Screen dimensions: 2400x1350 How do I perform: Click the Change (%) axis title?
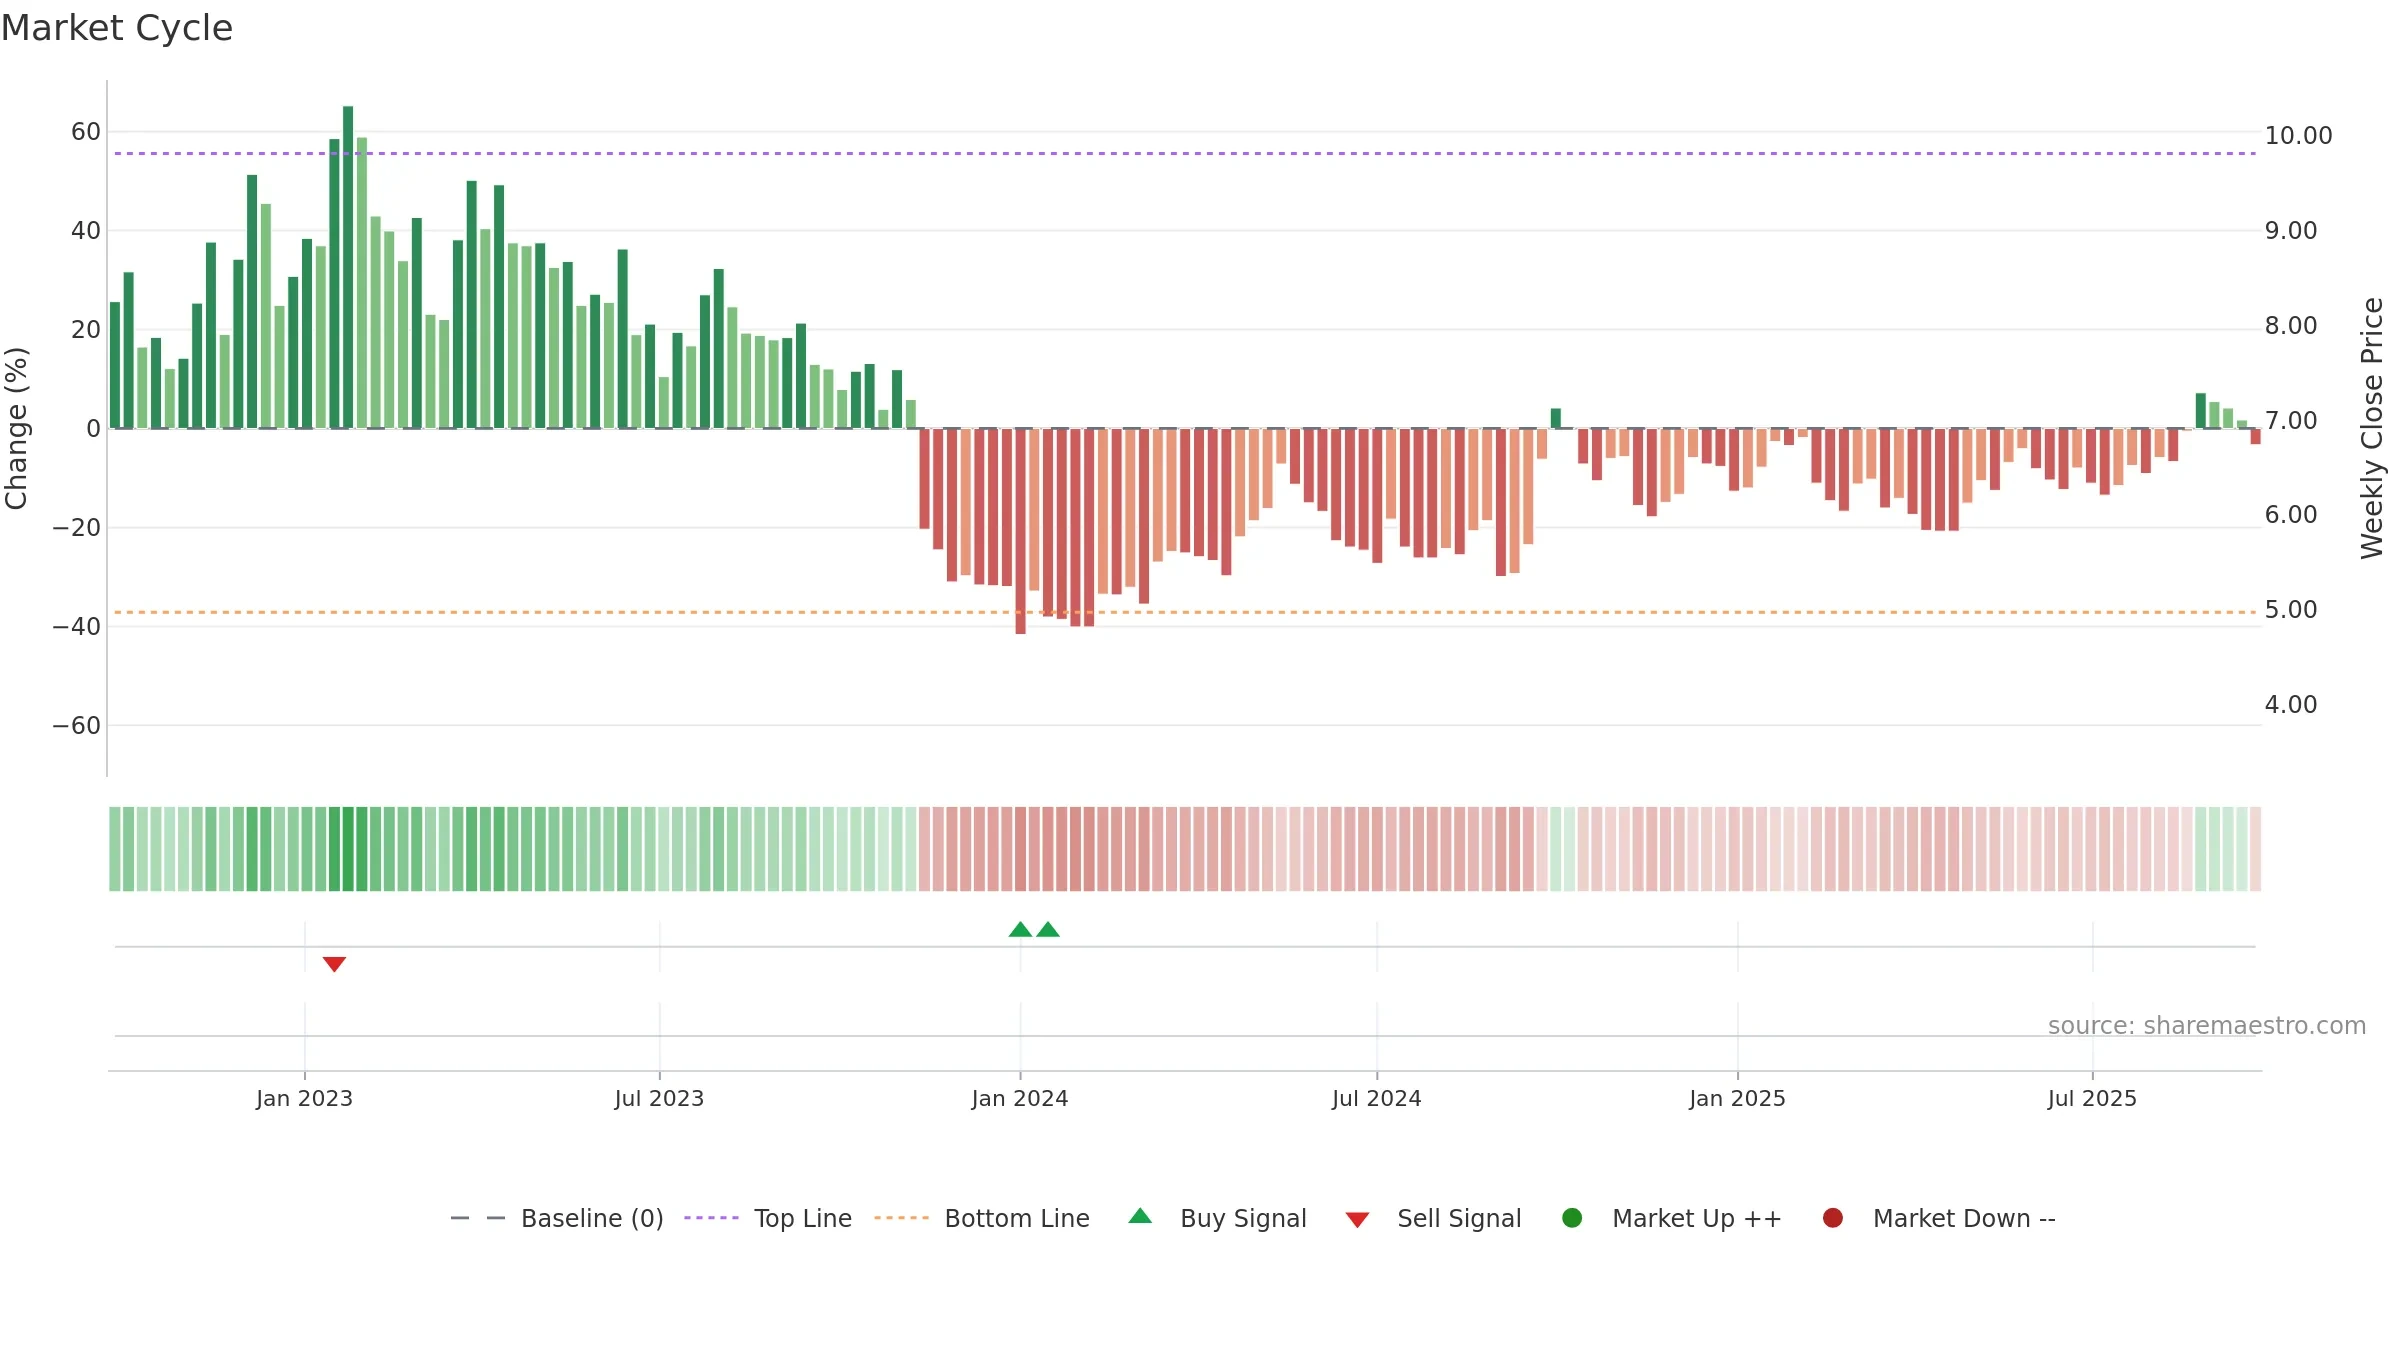click(16, 428)
